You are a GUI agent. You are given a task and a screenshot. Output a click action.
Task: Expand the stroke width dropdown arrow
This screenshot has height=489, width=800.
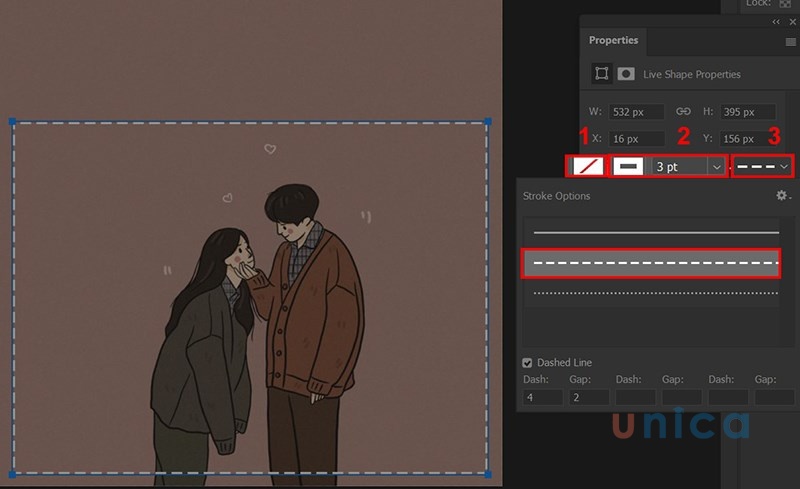[x=716, y=167]
